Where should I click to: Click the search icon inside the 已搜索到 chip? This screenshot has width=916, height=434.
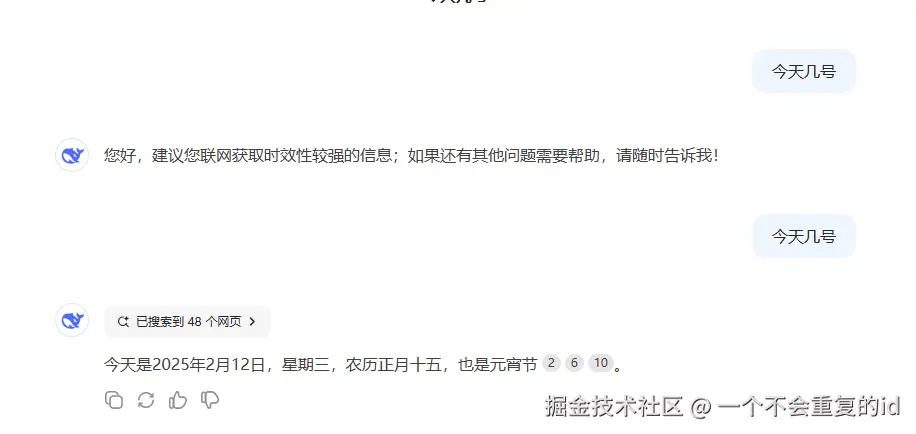click(x=123, y=322)
